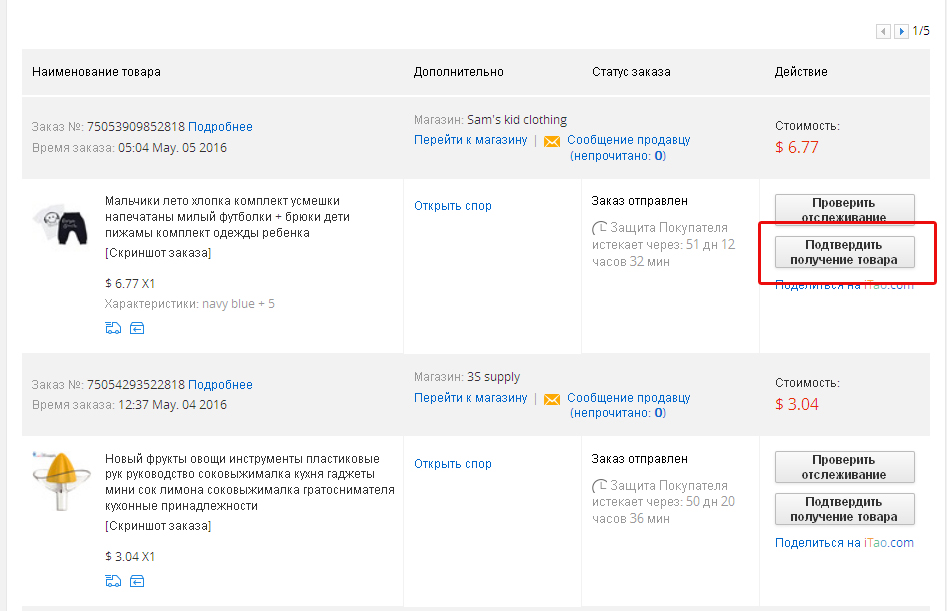Click the card icon under the juicer item
Image resolution: width=947 pixels, height=611 pixels.
(137, 582)
